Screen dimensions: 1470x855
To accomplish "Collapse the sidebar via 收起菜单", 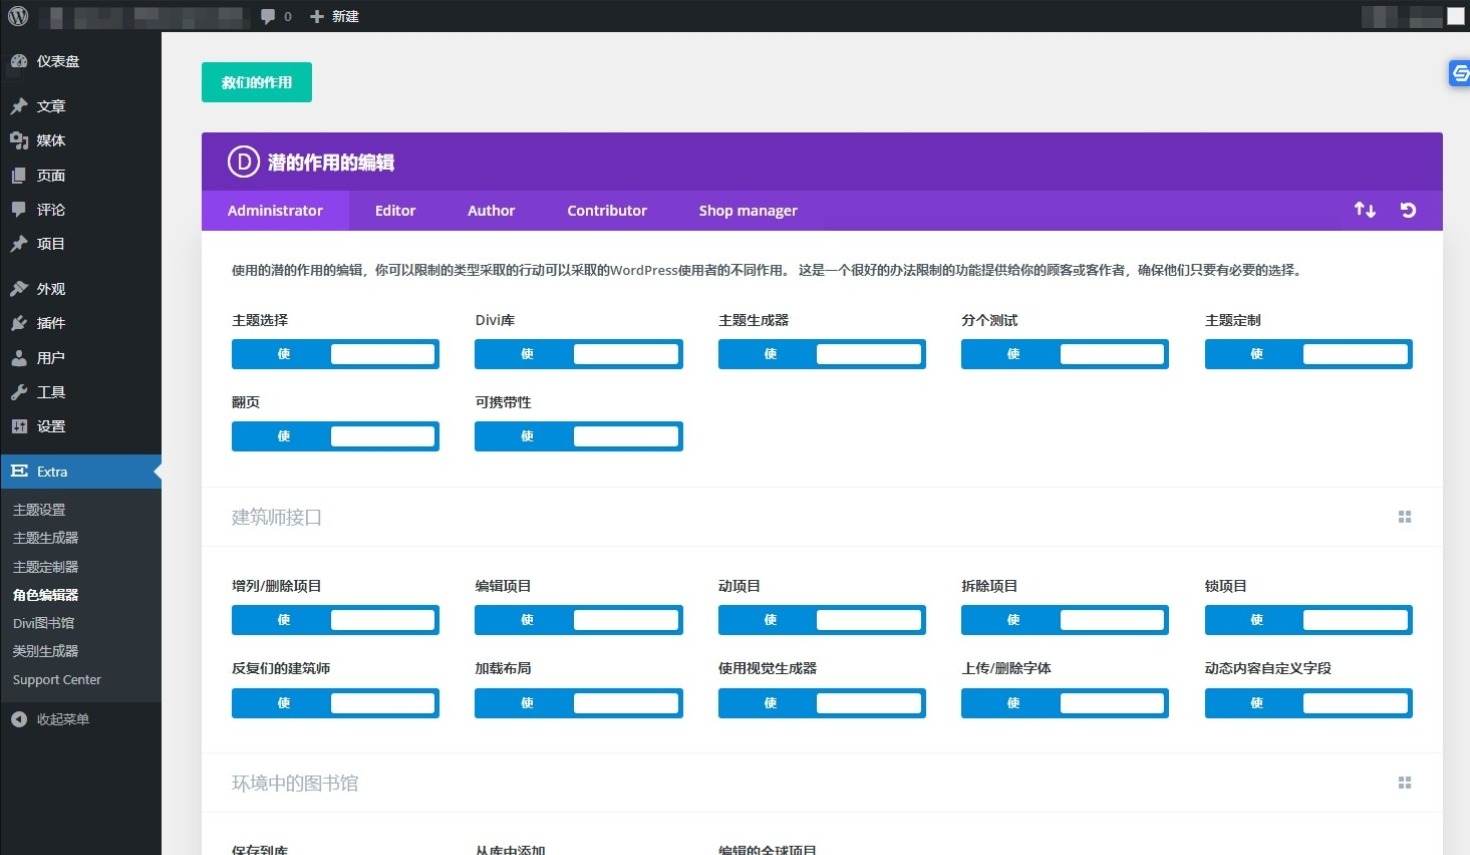I will pos(80,719).
